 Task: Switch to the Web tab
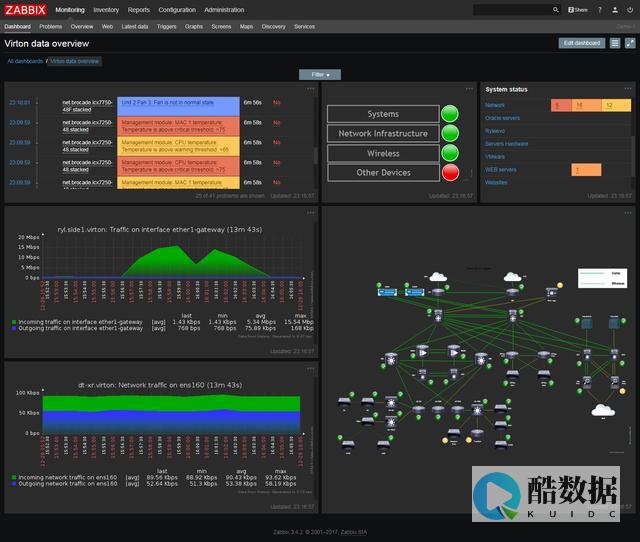click(x=107, y=27)
